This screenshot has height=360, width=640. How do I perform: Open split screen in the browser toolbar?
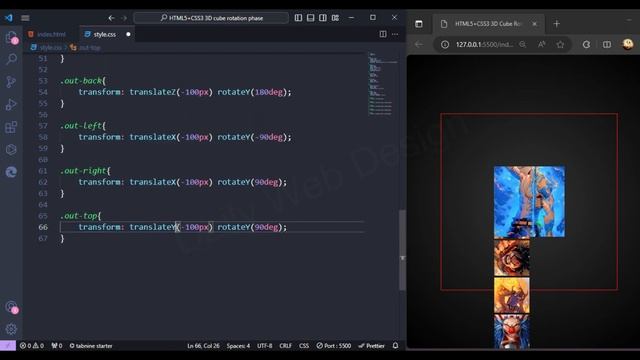point(607,44)
